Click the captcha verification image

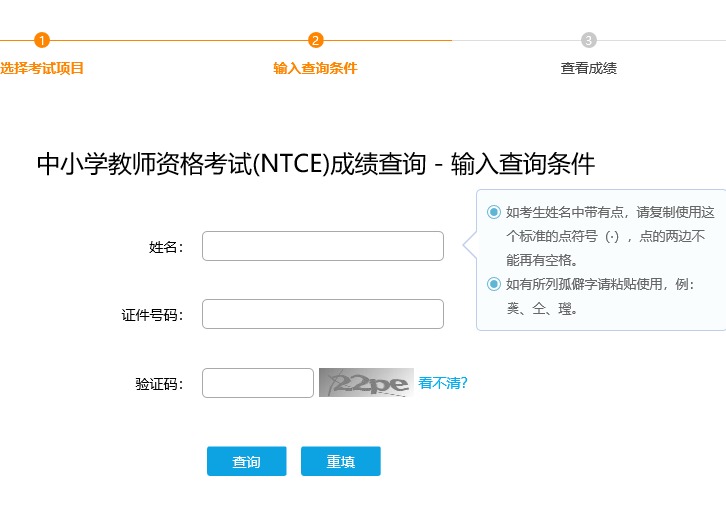point(365,383)
